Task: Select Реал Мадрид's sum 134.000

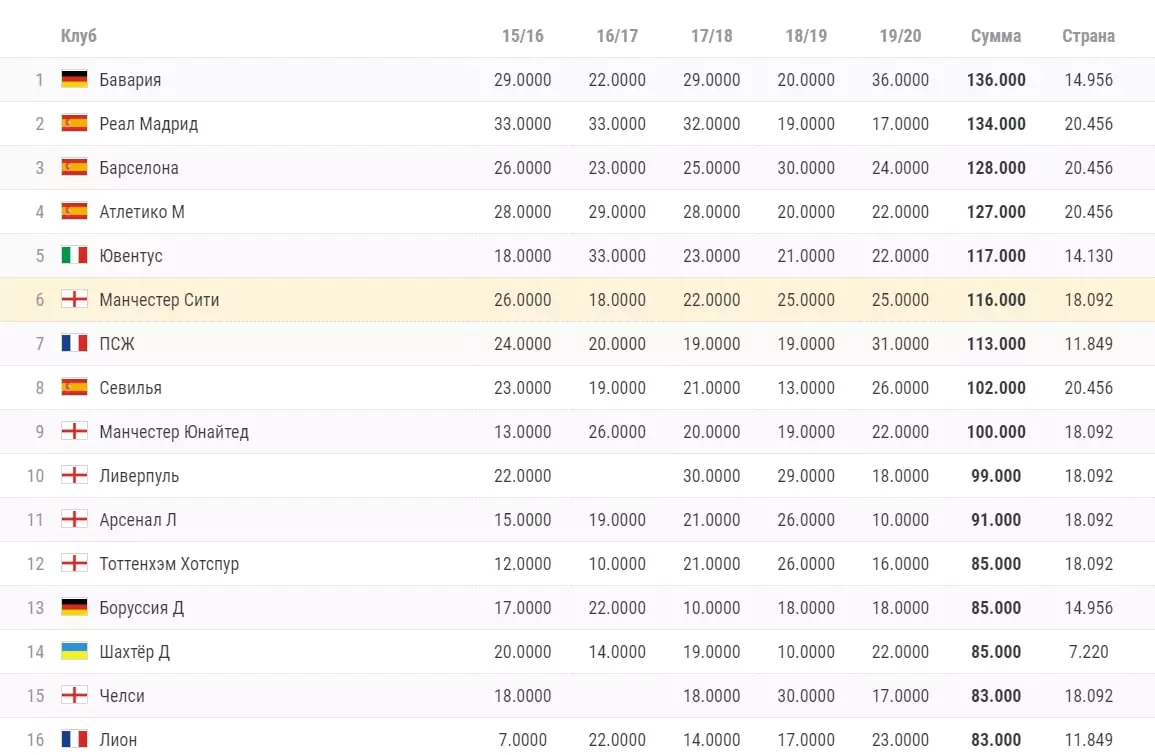Action: pyautogui.click(x=996, y=124)
